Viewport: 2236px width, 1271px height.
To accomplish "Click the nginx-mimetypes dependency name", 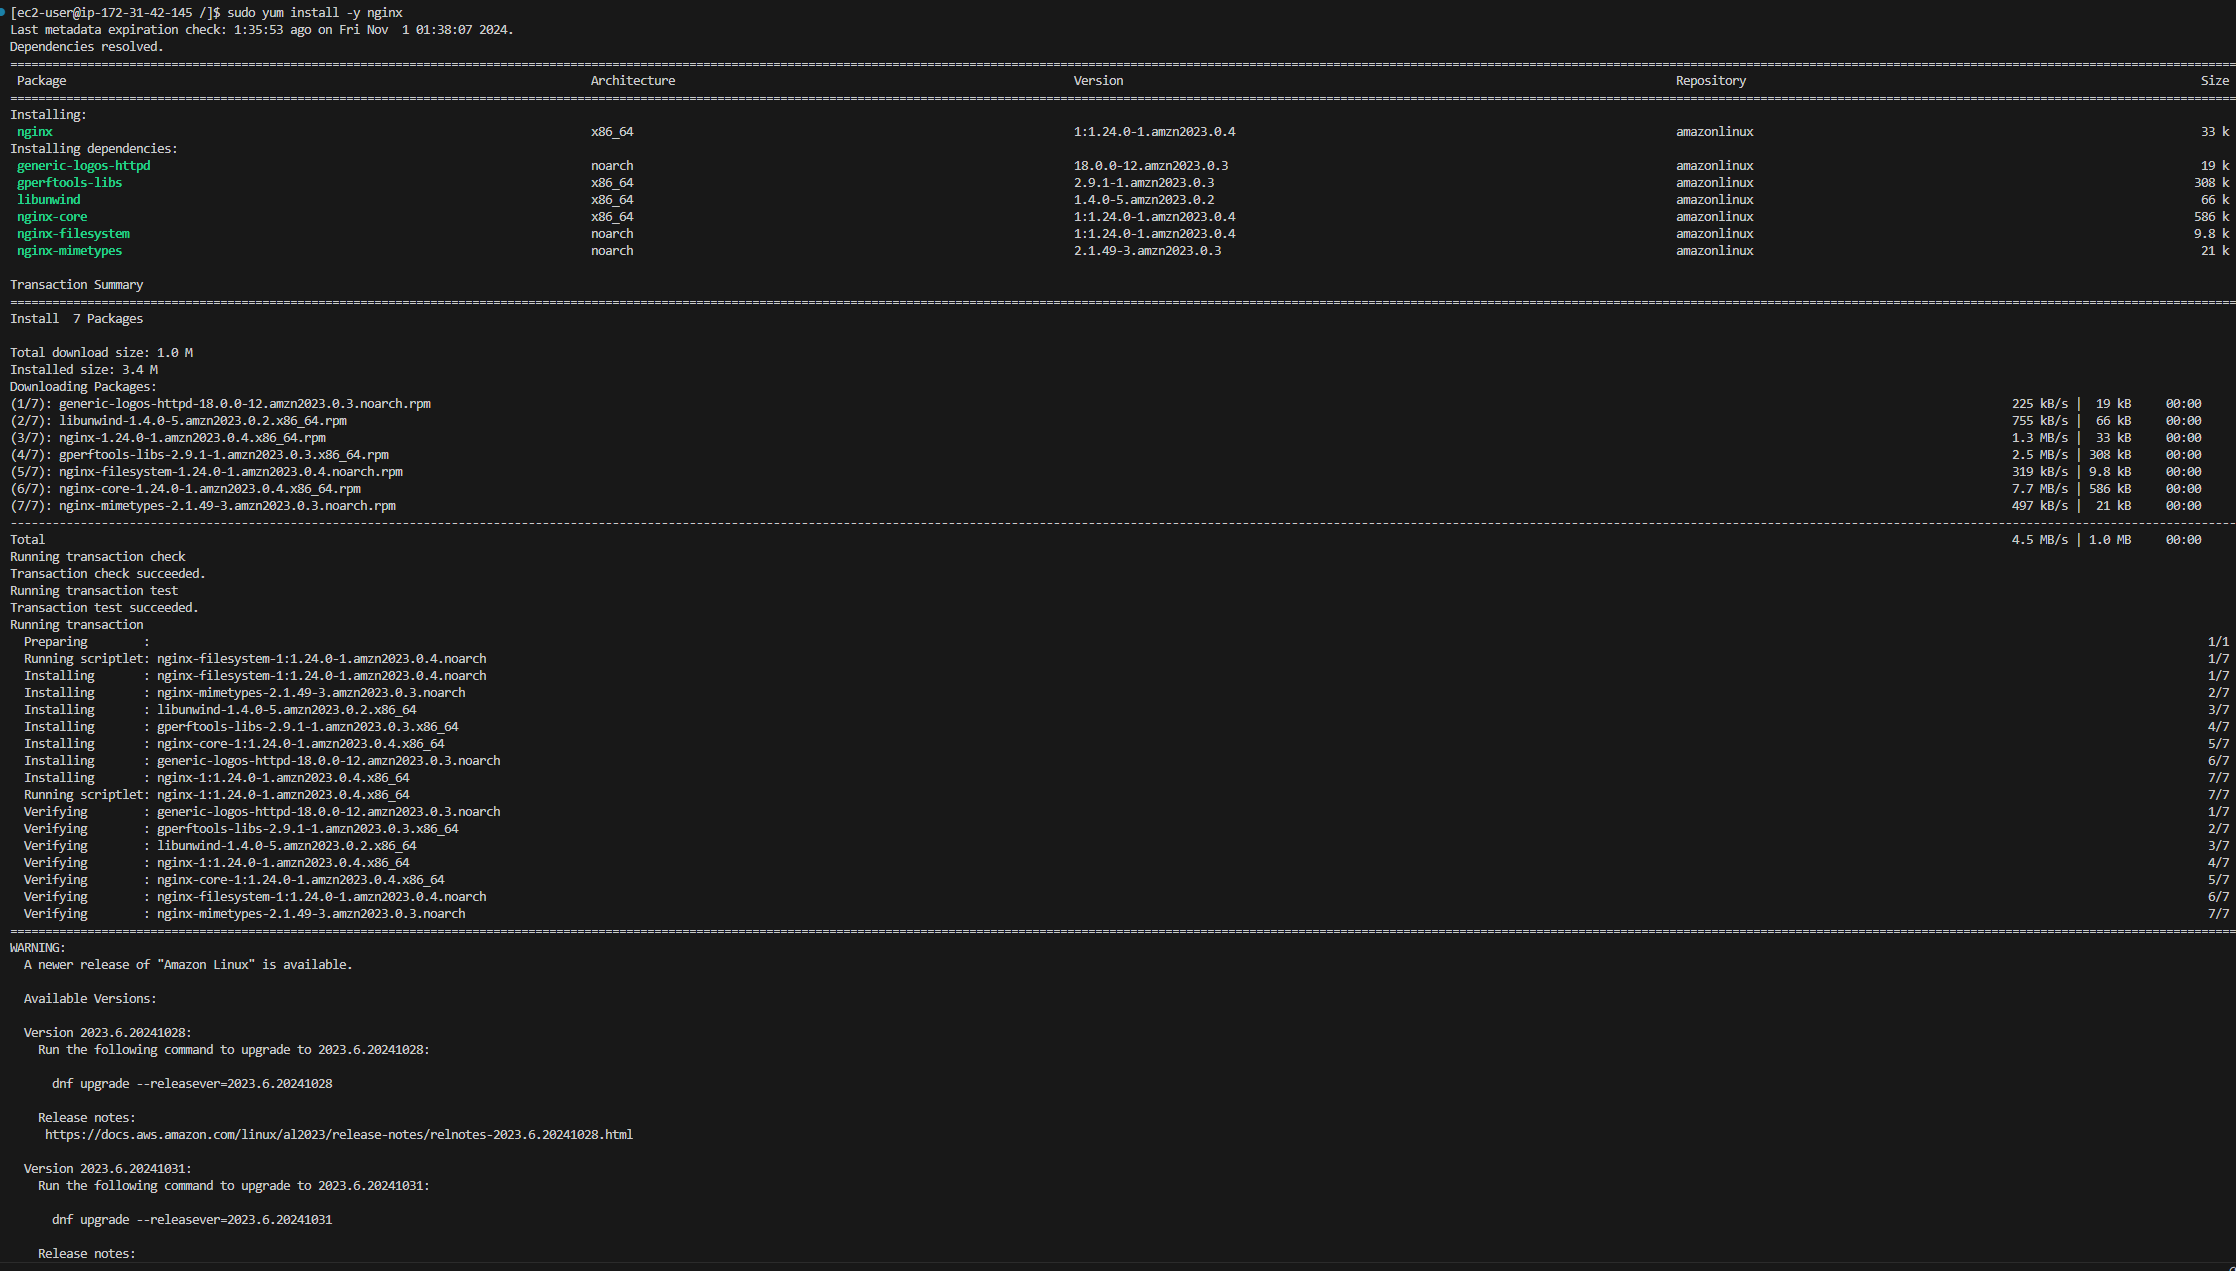I will 69,250.
